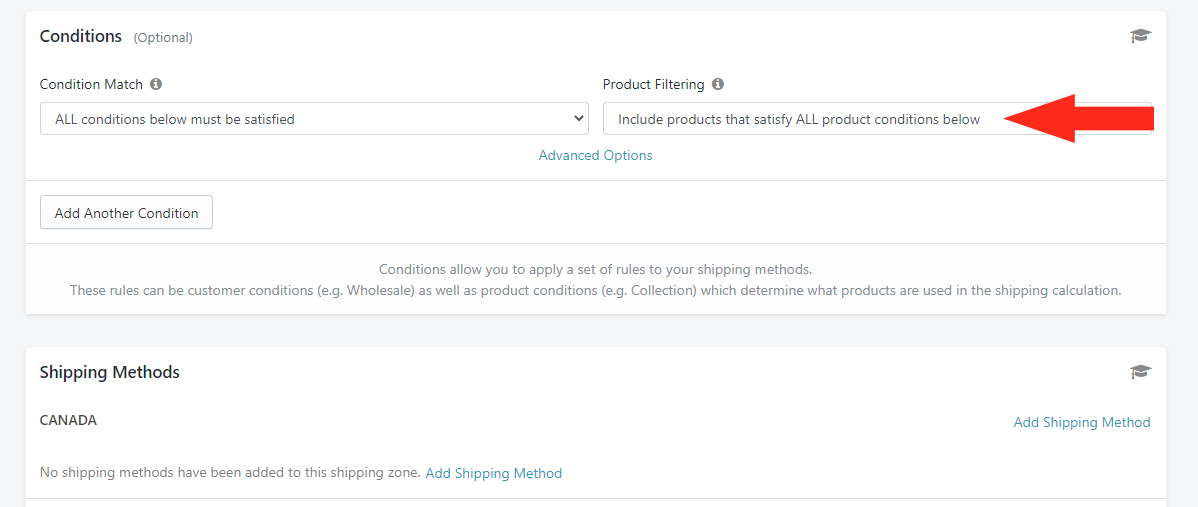Show info tooltip for Condition Match

point(156,84)
